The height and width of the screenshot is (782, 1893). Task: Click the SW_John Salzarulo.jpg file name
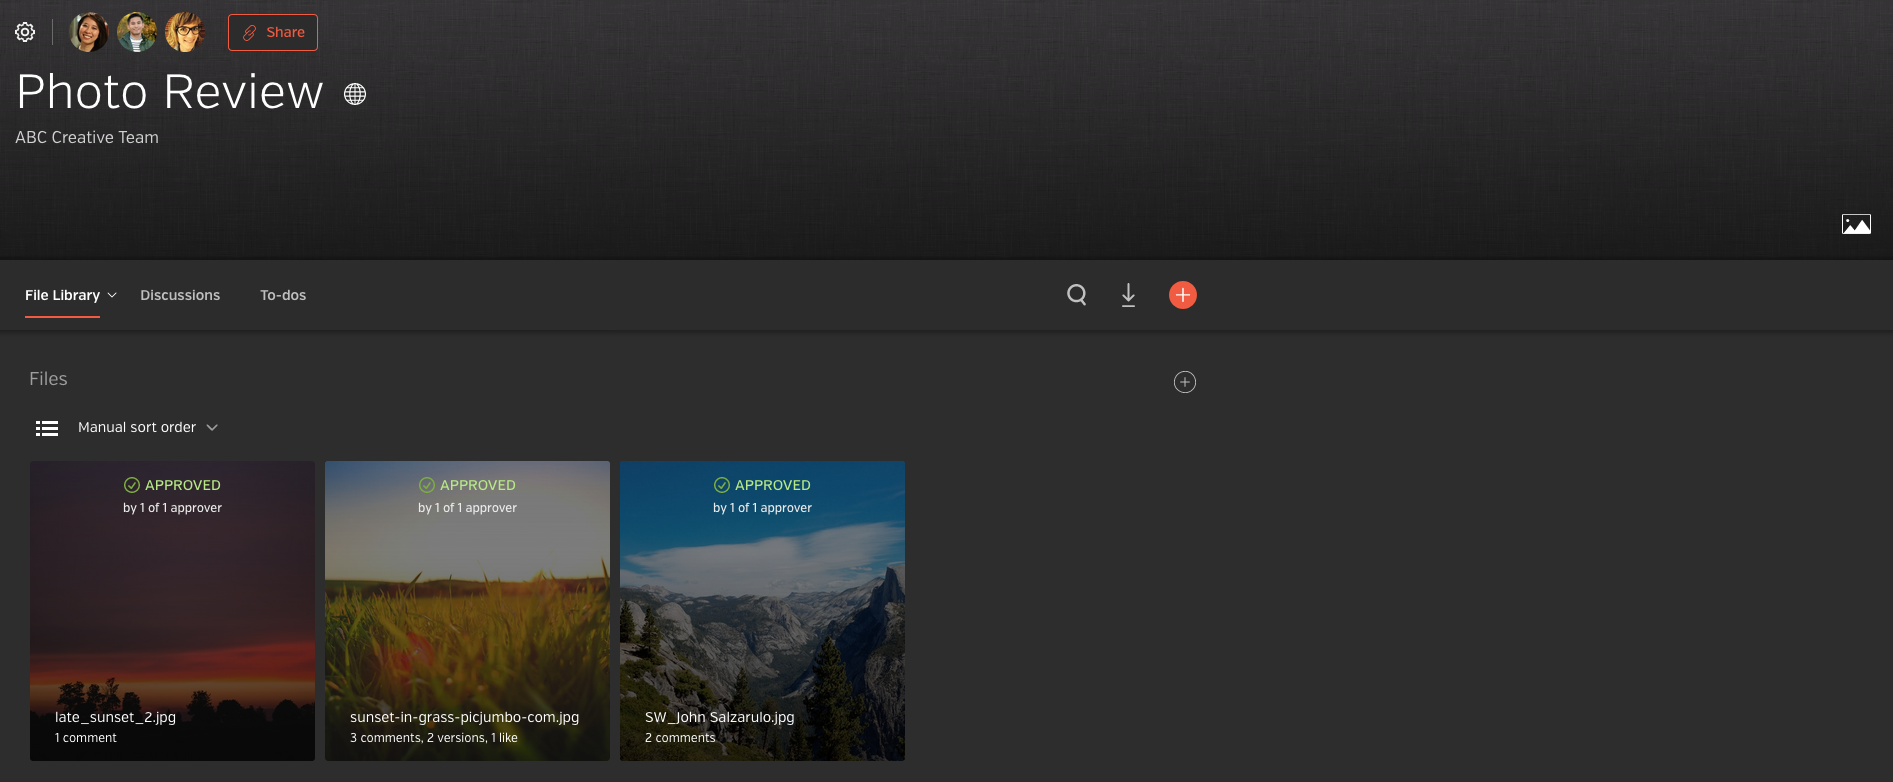pyautogui.click(x=719, y=717)
